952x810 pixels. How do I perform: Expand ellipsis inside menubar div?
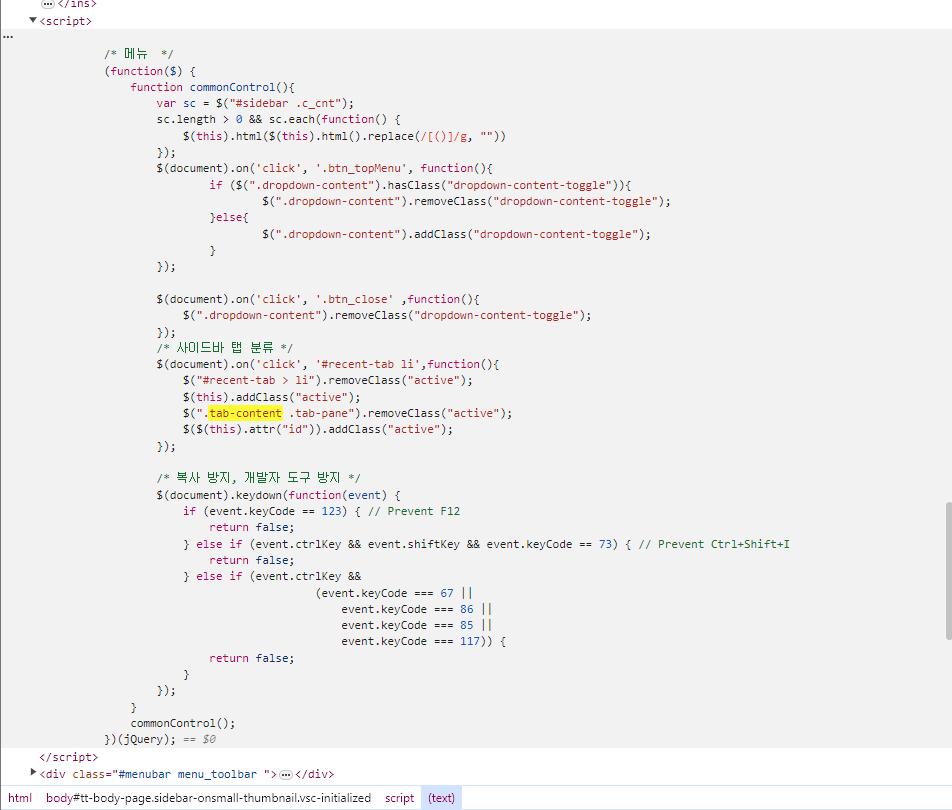pos(286,774)
